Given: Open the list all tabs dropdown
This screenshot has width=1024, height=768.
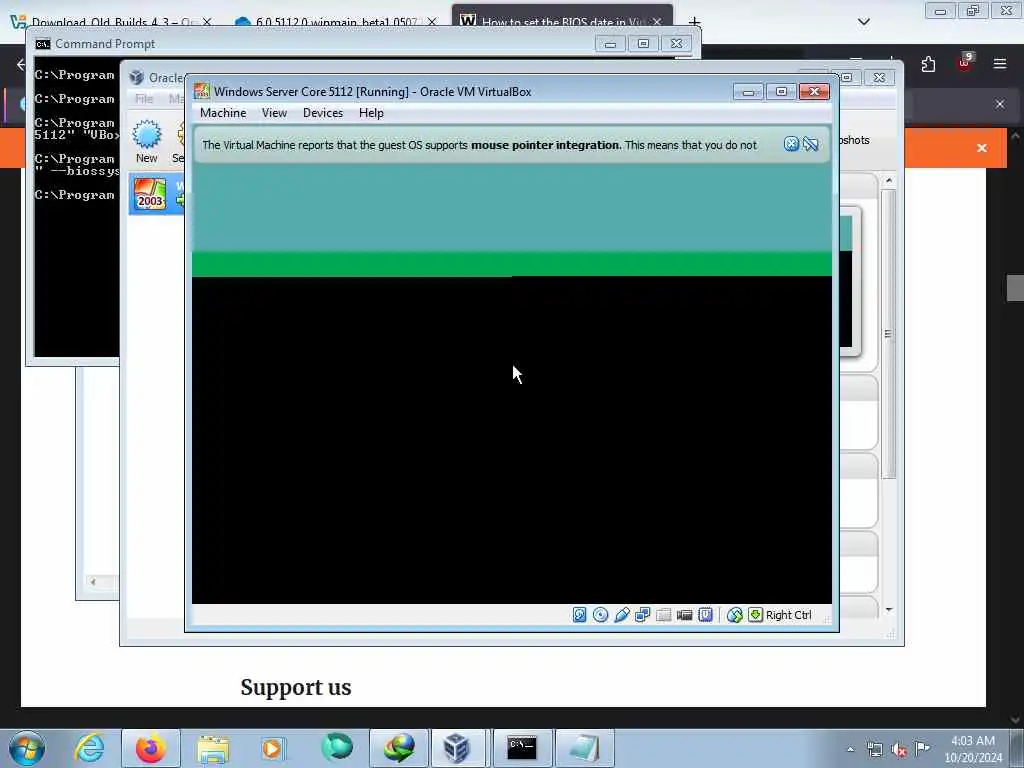Looking at the screenshot, I should pos(863,22).
